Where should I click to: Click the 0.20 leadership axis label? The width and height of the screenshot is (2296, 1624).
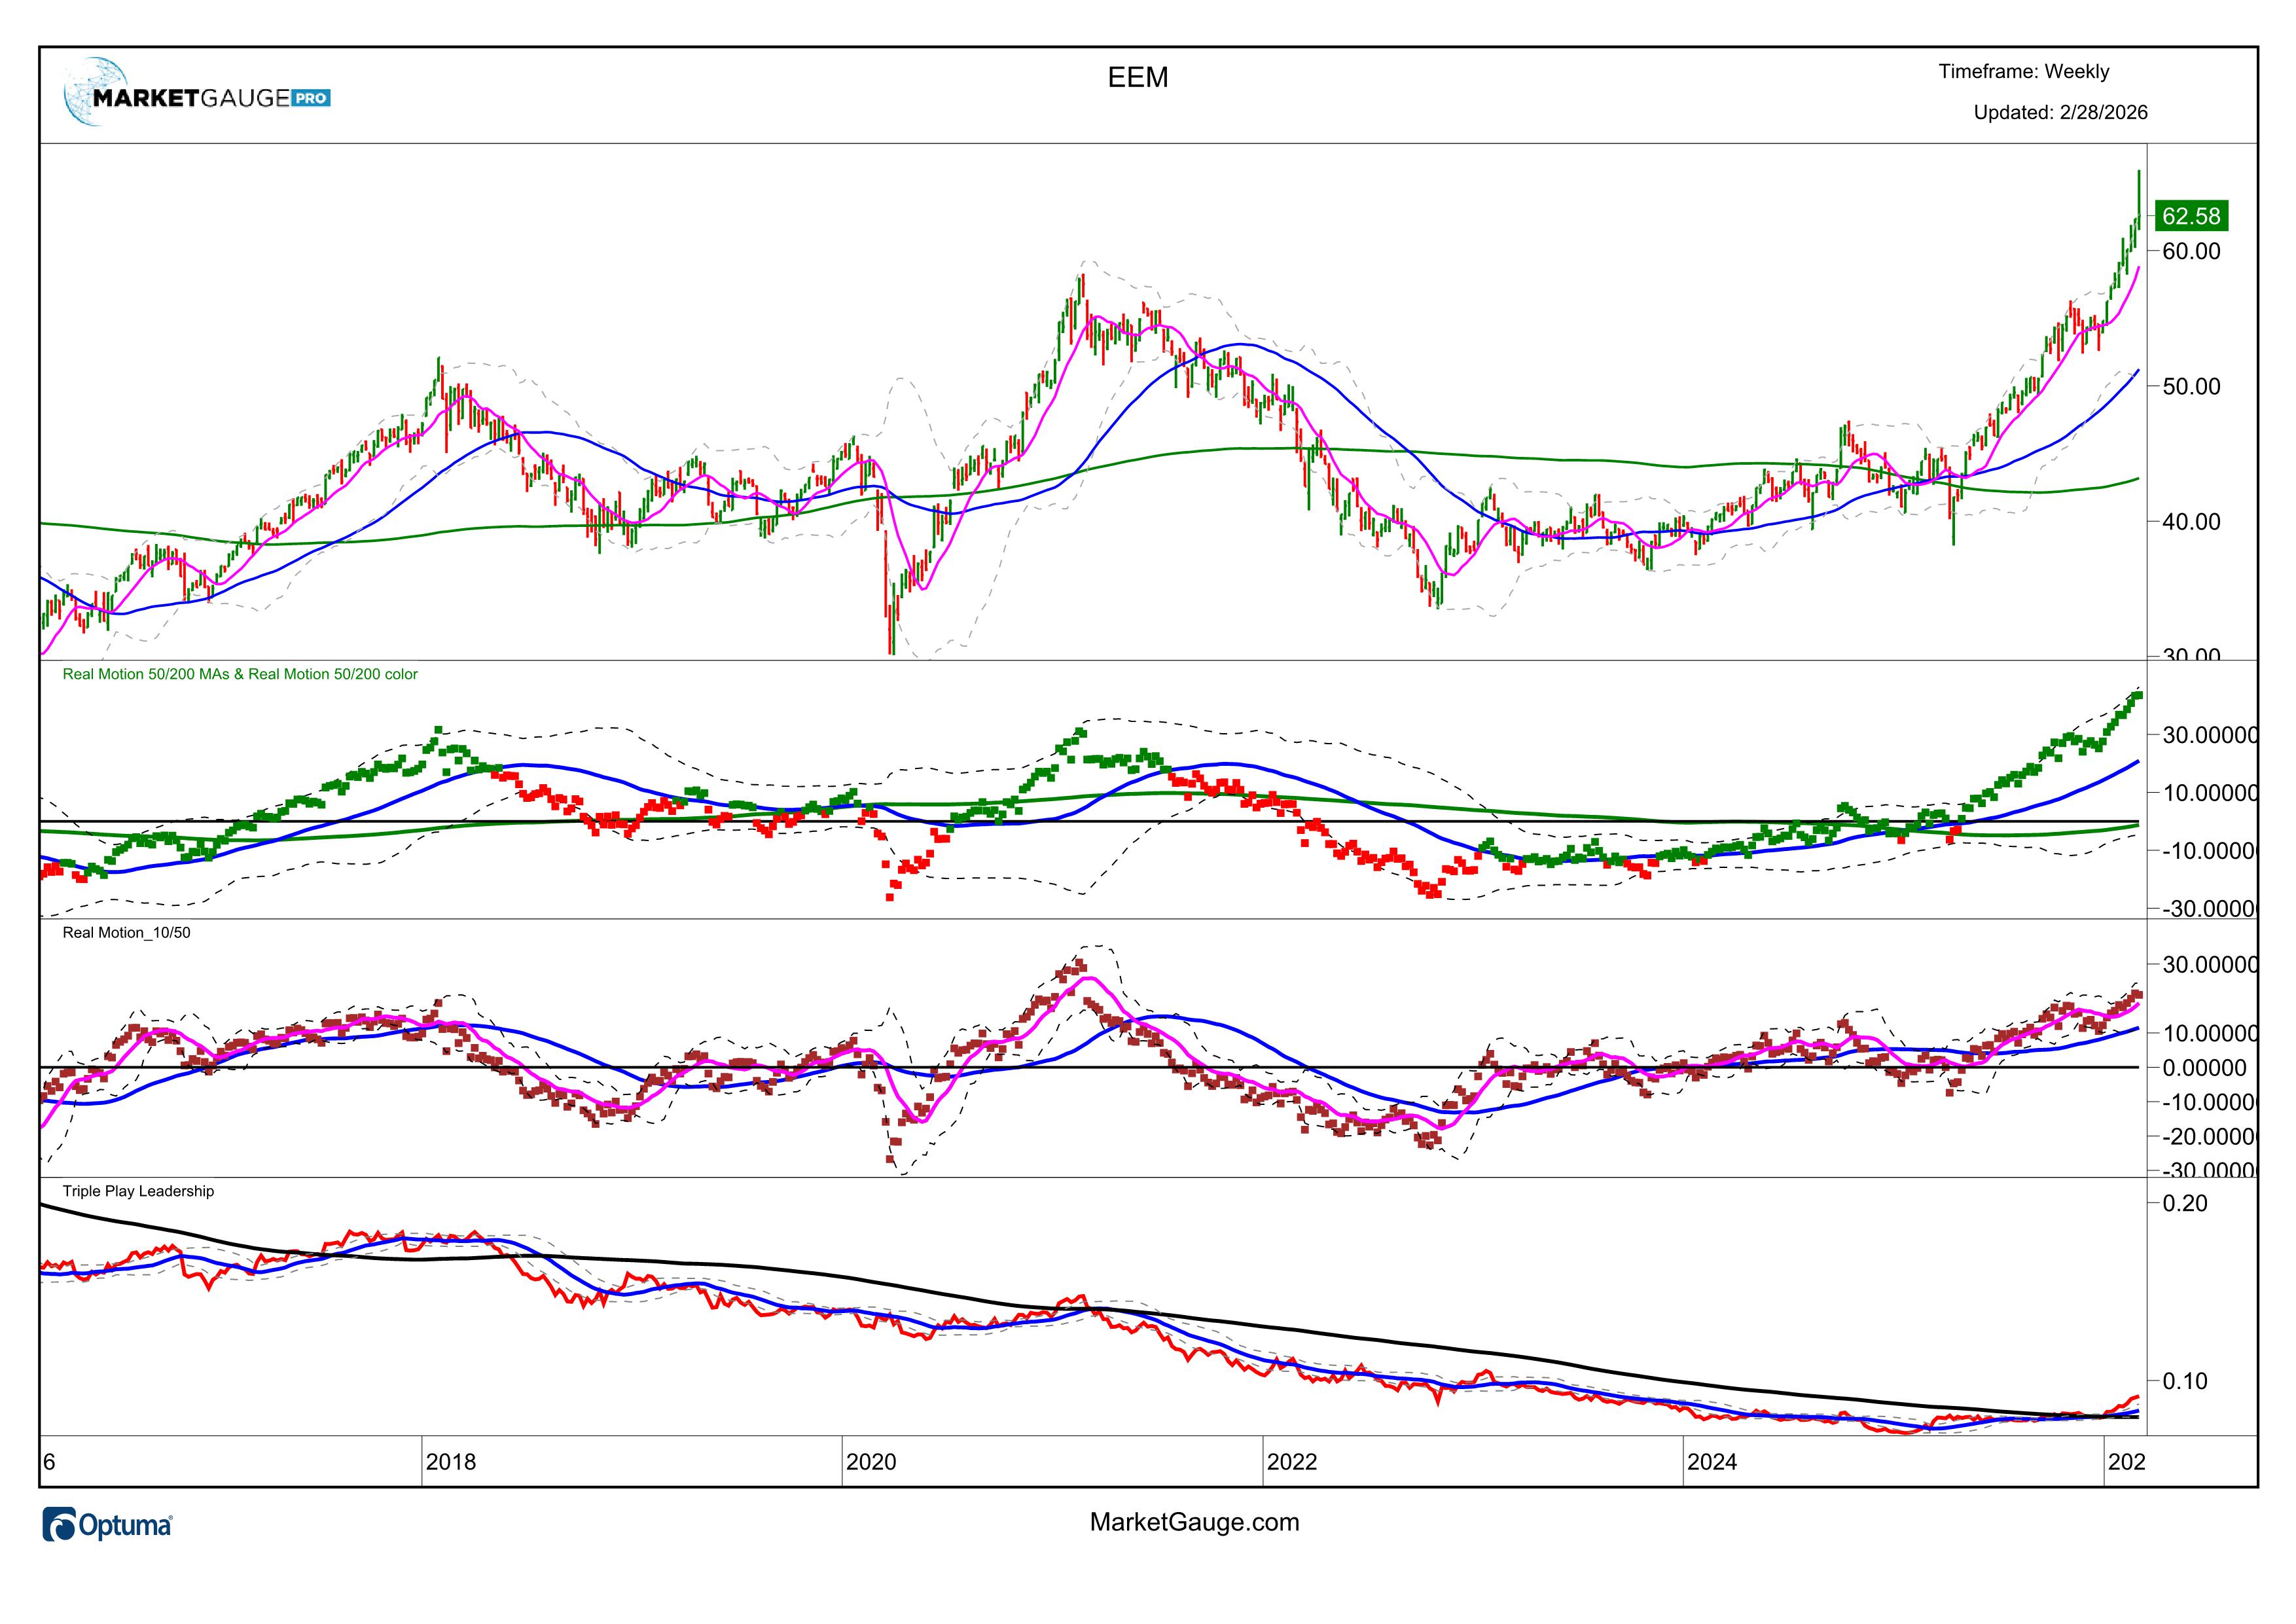click(x=2184, y=1203)
